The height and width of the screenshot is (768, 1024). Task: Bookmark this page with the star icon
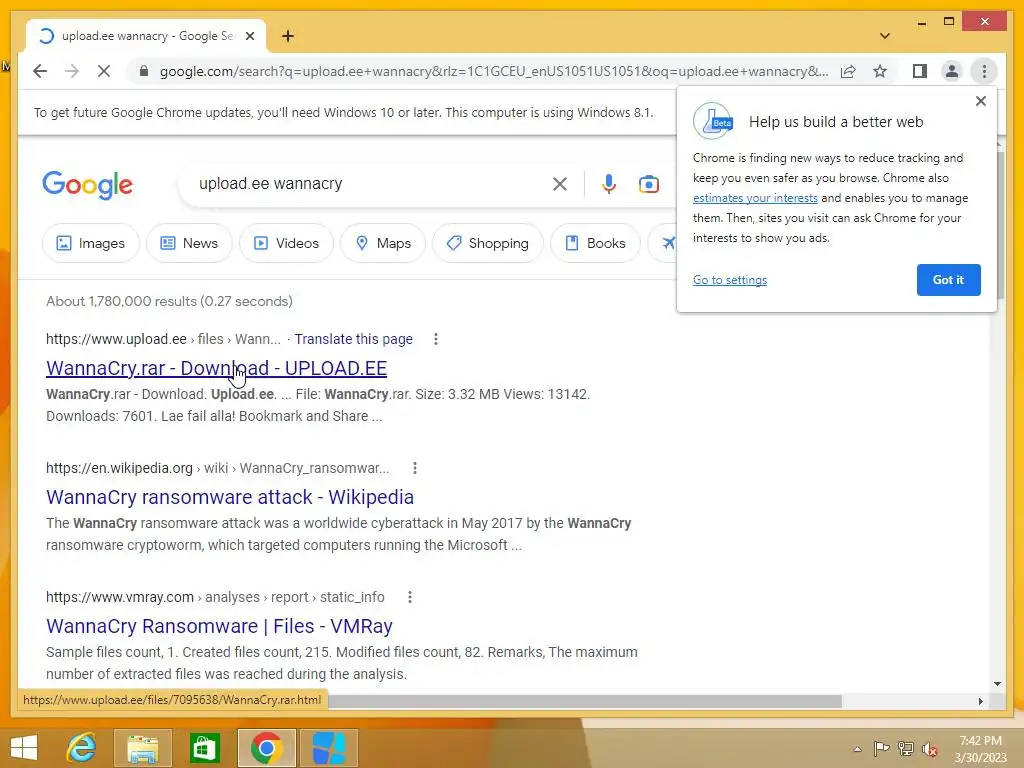click(880, 71)
